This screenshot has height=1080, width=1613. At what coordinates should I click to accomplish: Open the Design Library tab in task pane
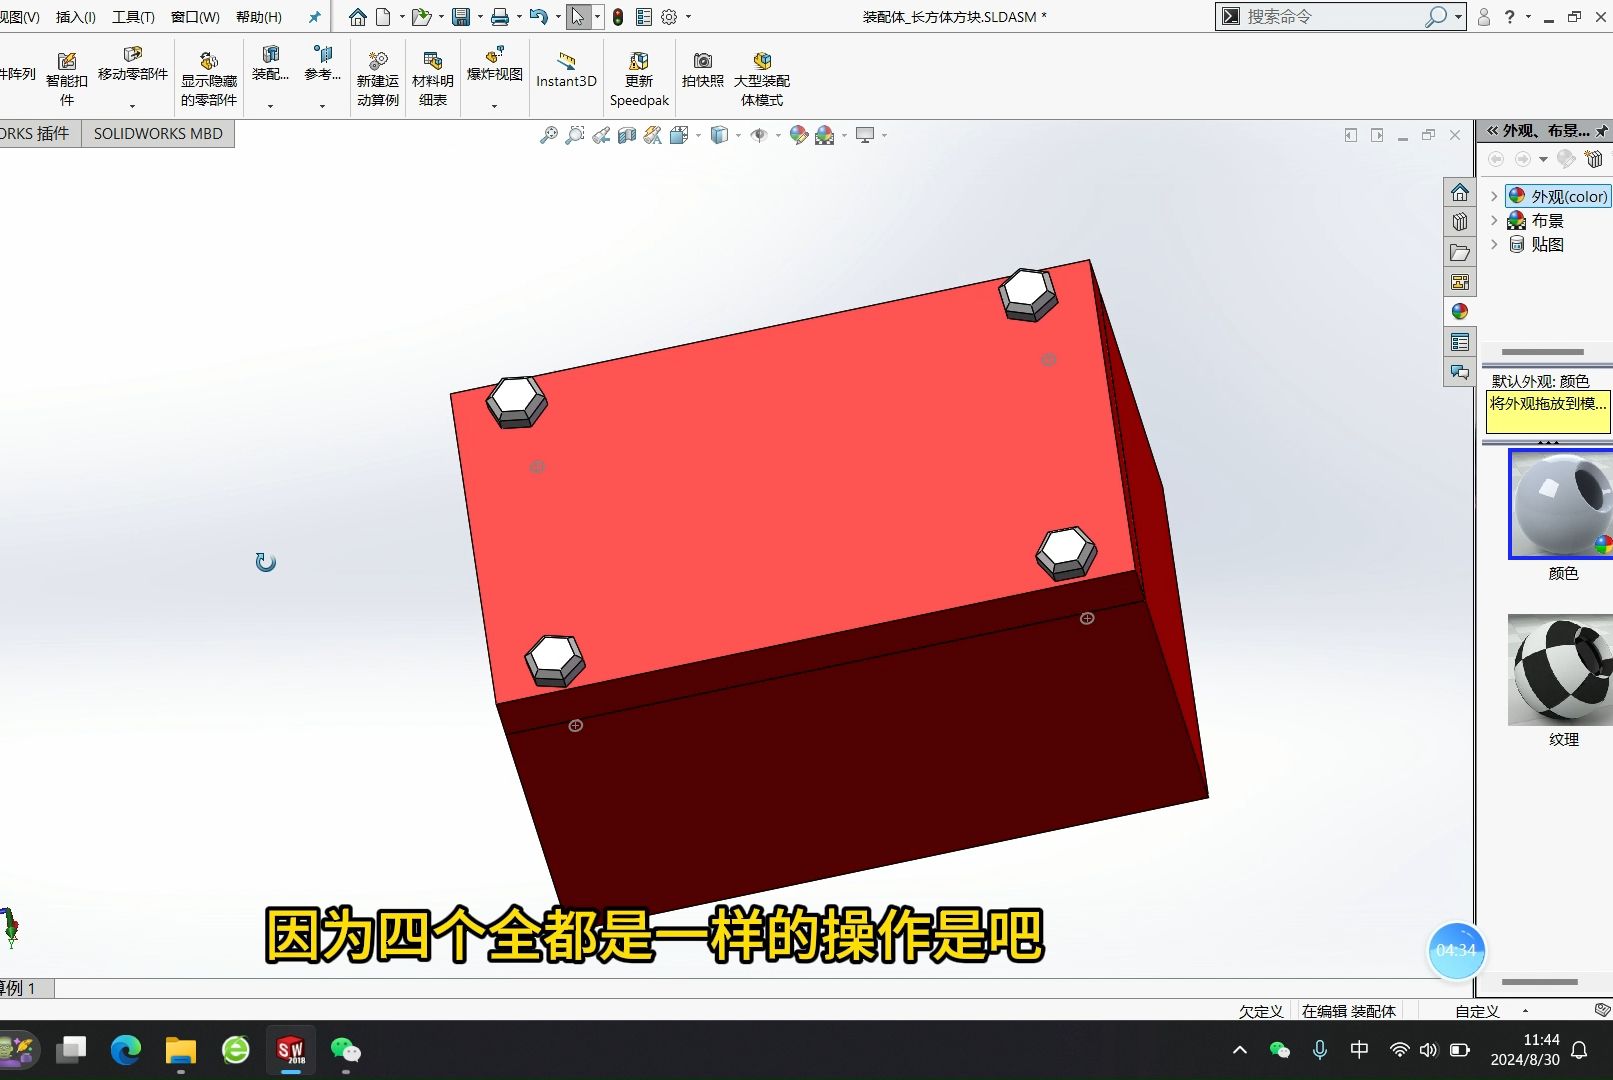click(x=1459, y=221)
